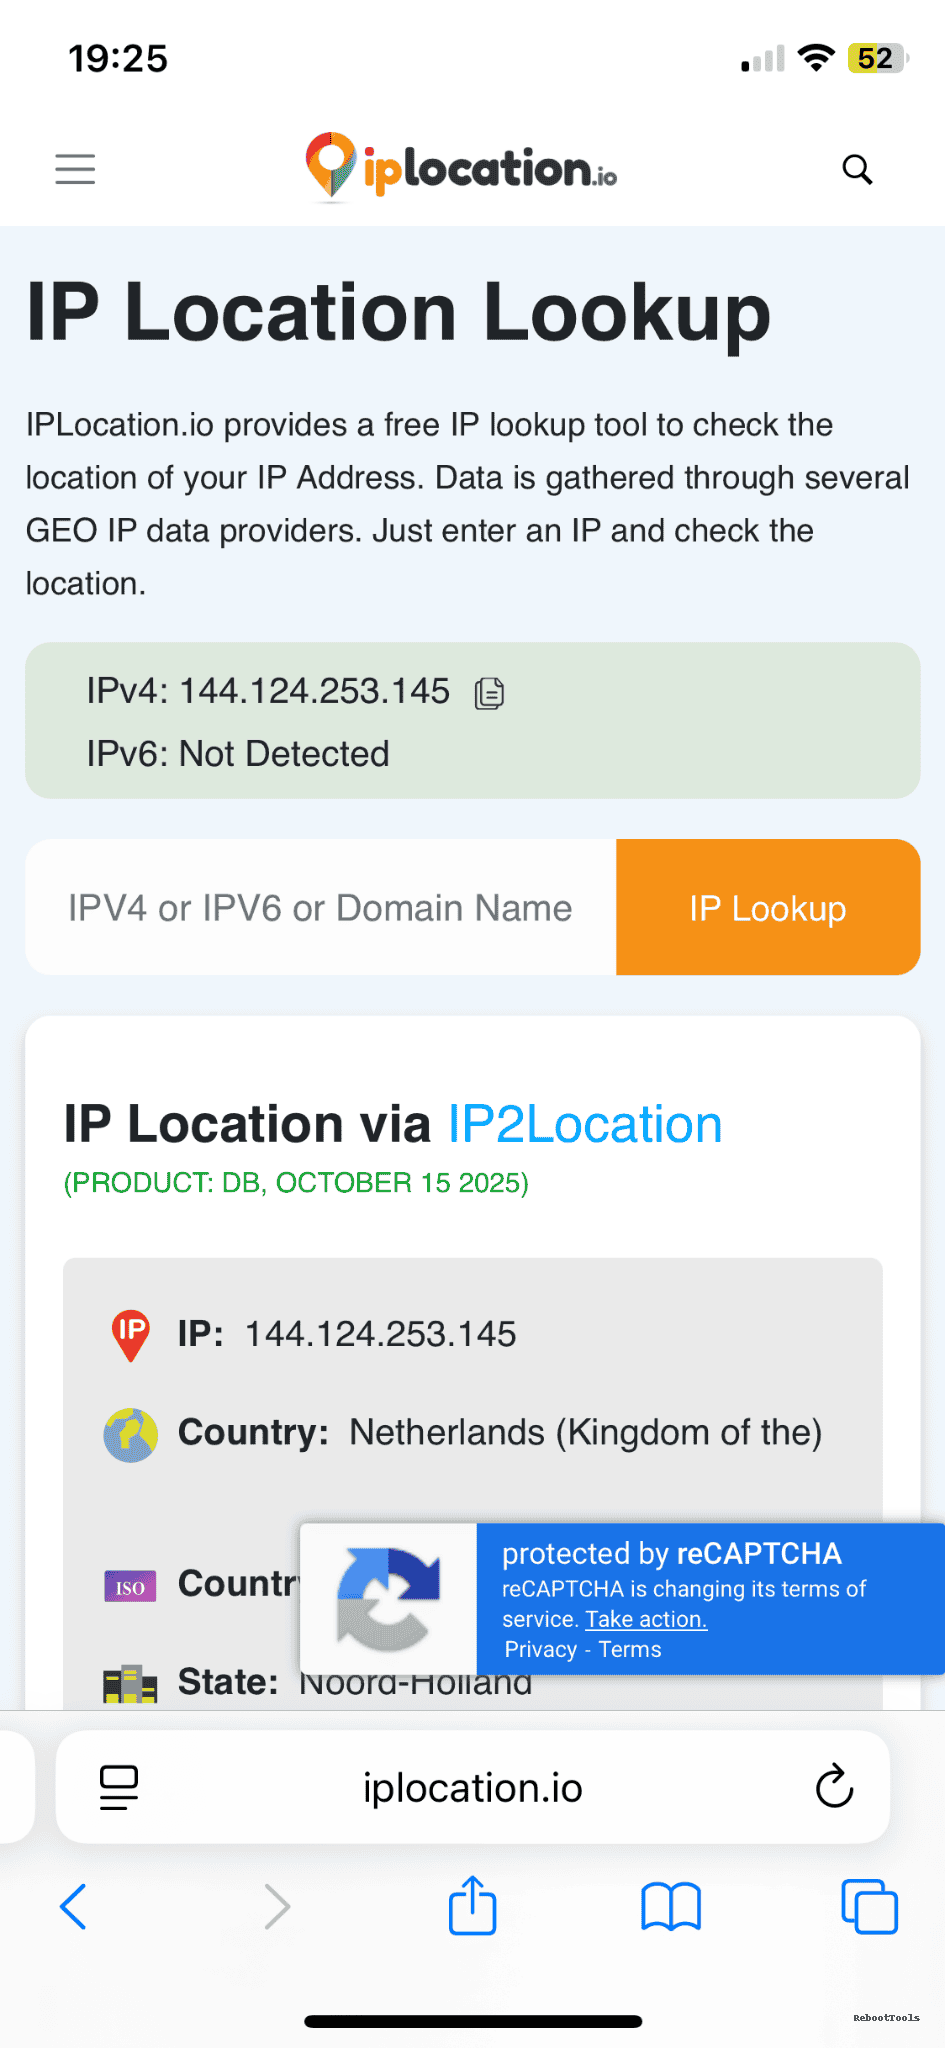Viewport: 945px width, 2048px height.
Task: Open the reCAPTCHA Terms link
Action: point(629,1649)
